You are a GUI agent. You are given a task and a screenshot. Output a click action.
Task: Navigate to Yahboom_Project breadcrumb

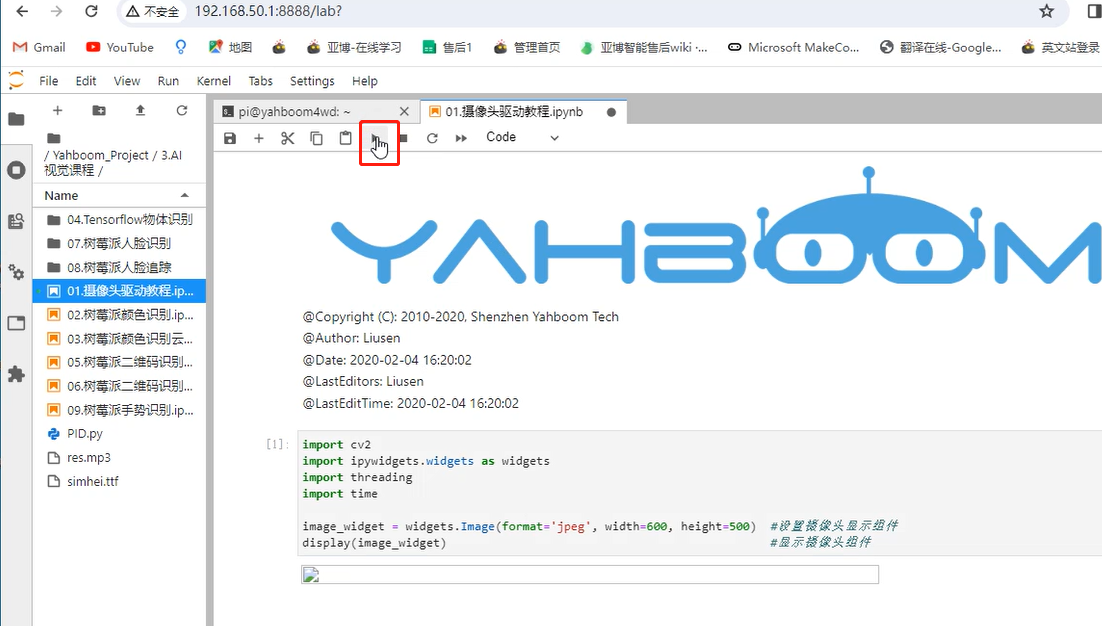pyautogui.click(x=101, y=155)
